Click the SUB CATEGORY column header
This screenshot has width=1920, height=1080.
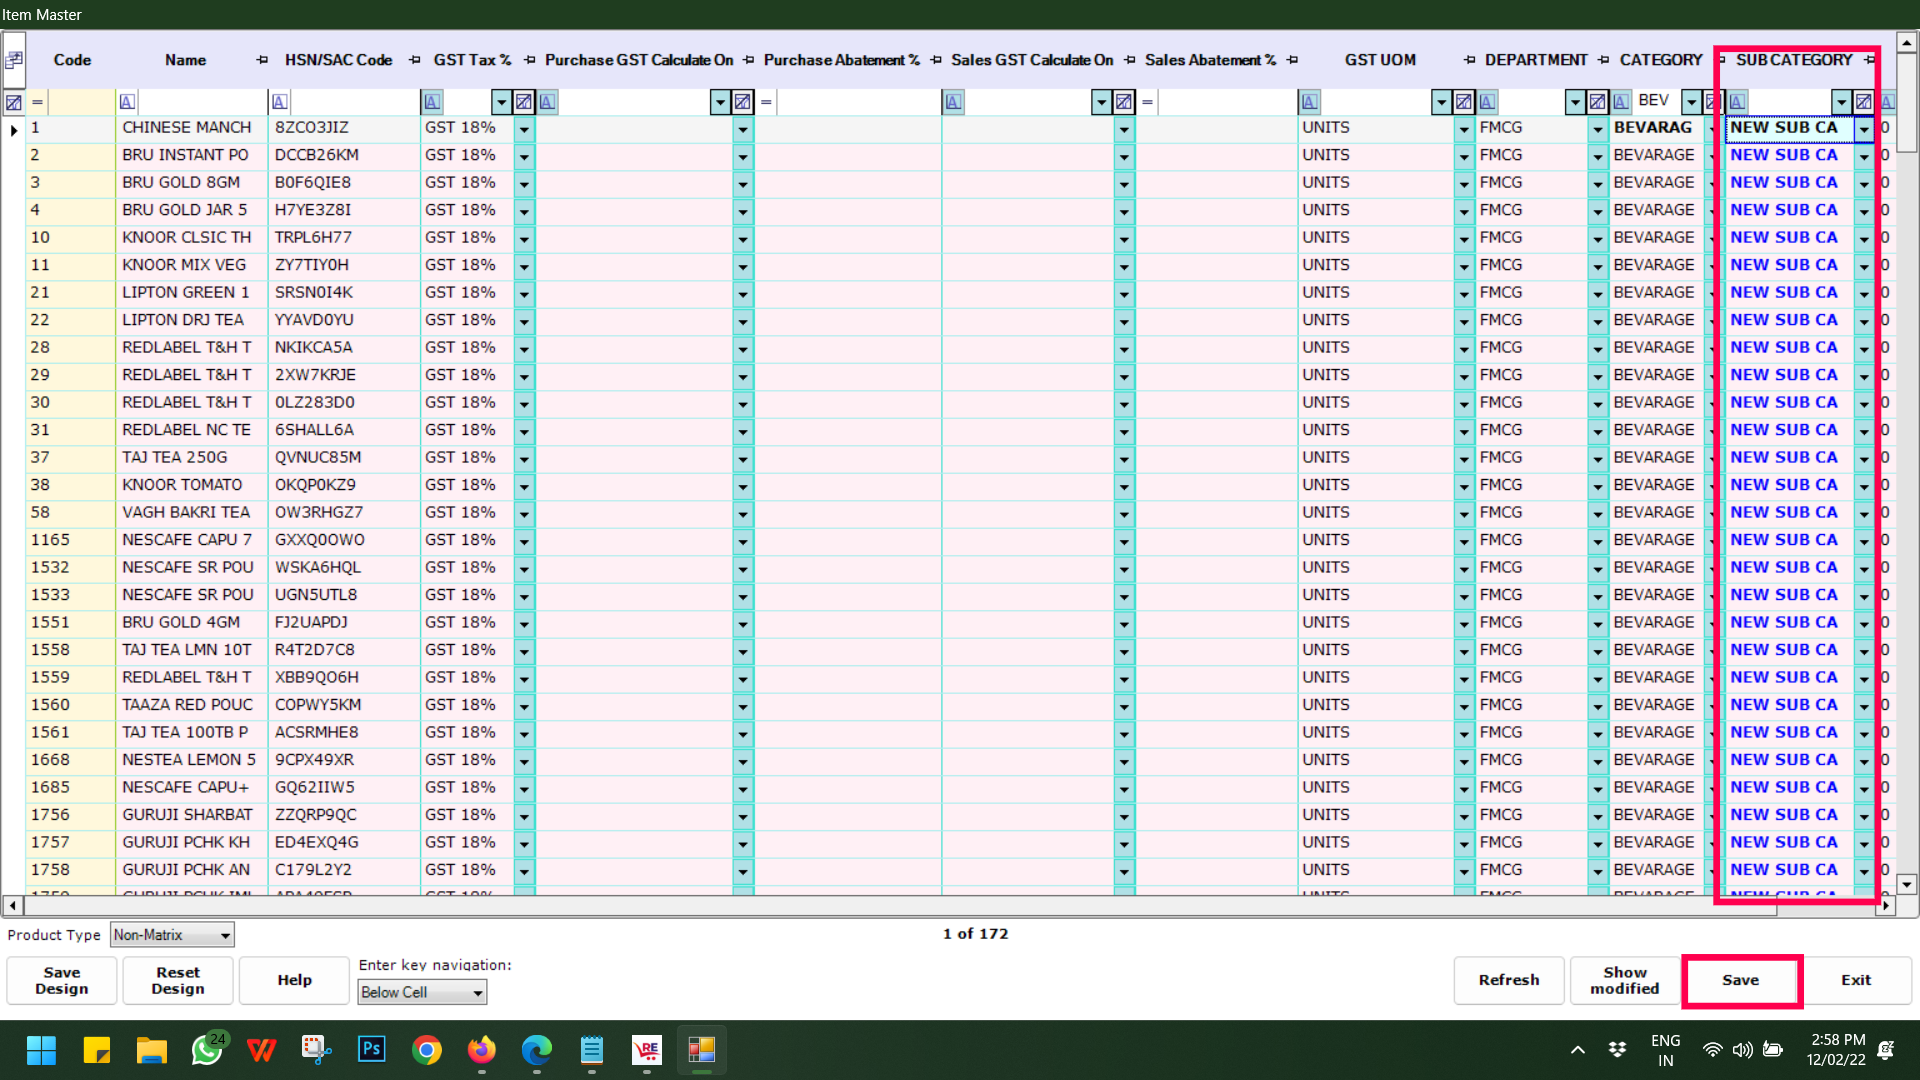point(1794,60)
